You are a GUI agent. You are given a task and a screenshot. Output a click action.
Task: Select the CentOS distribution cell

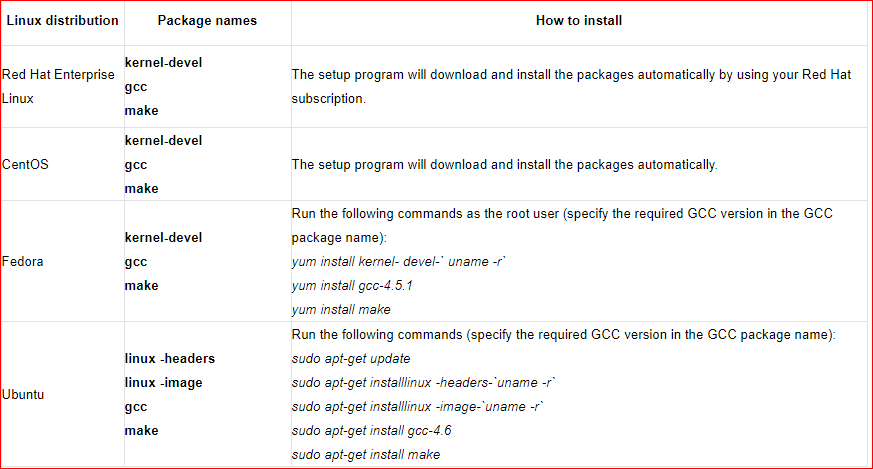25,164
